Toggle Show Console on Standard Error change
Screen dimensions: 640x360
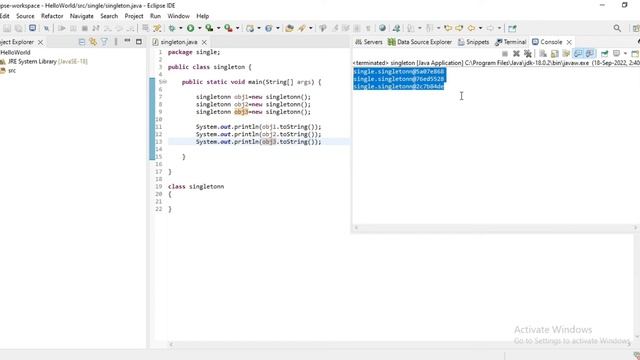[x=590, y=53]
